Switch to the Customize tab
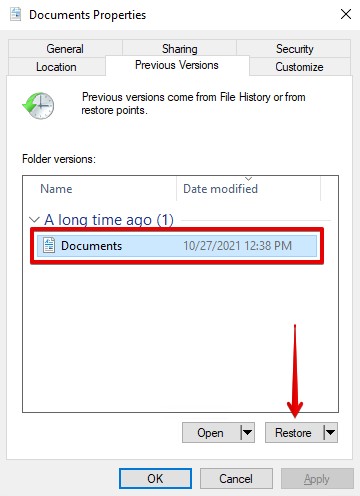Screen dimensions: 360x496 (x=299, y=67)
